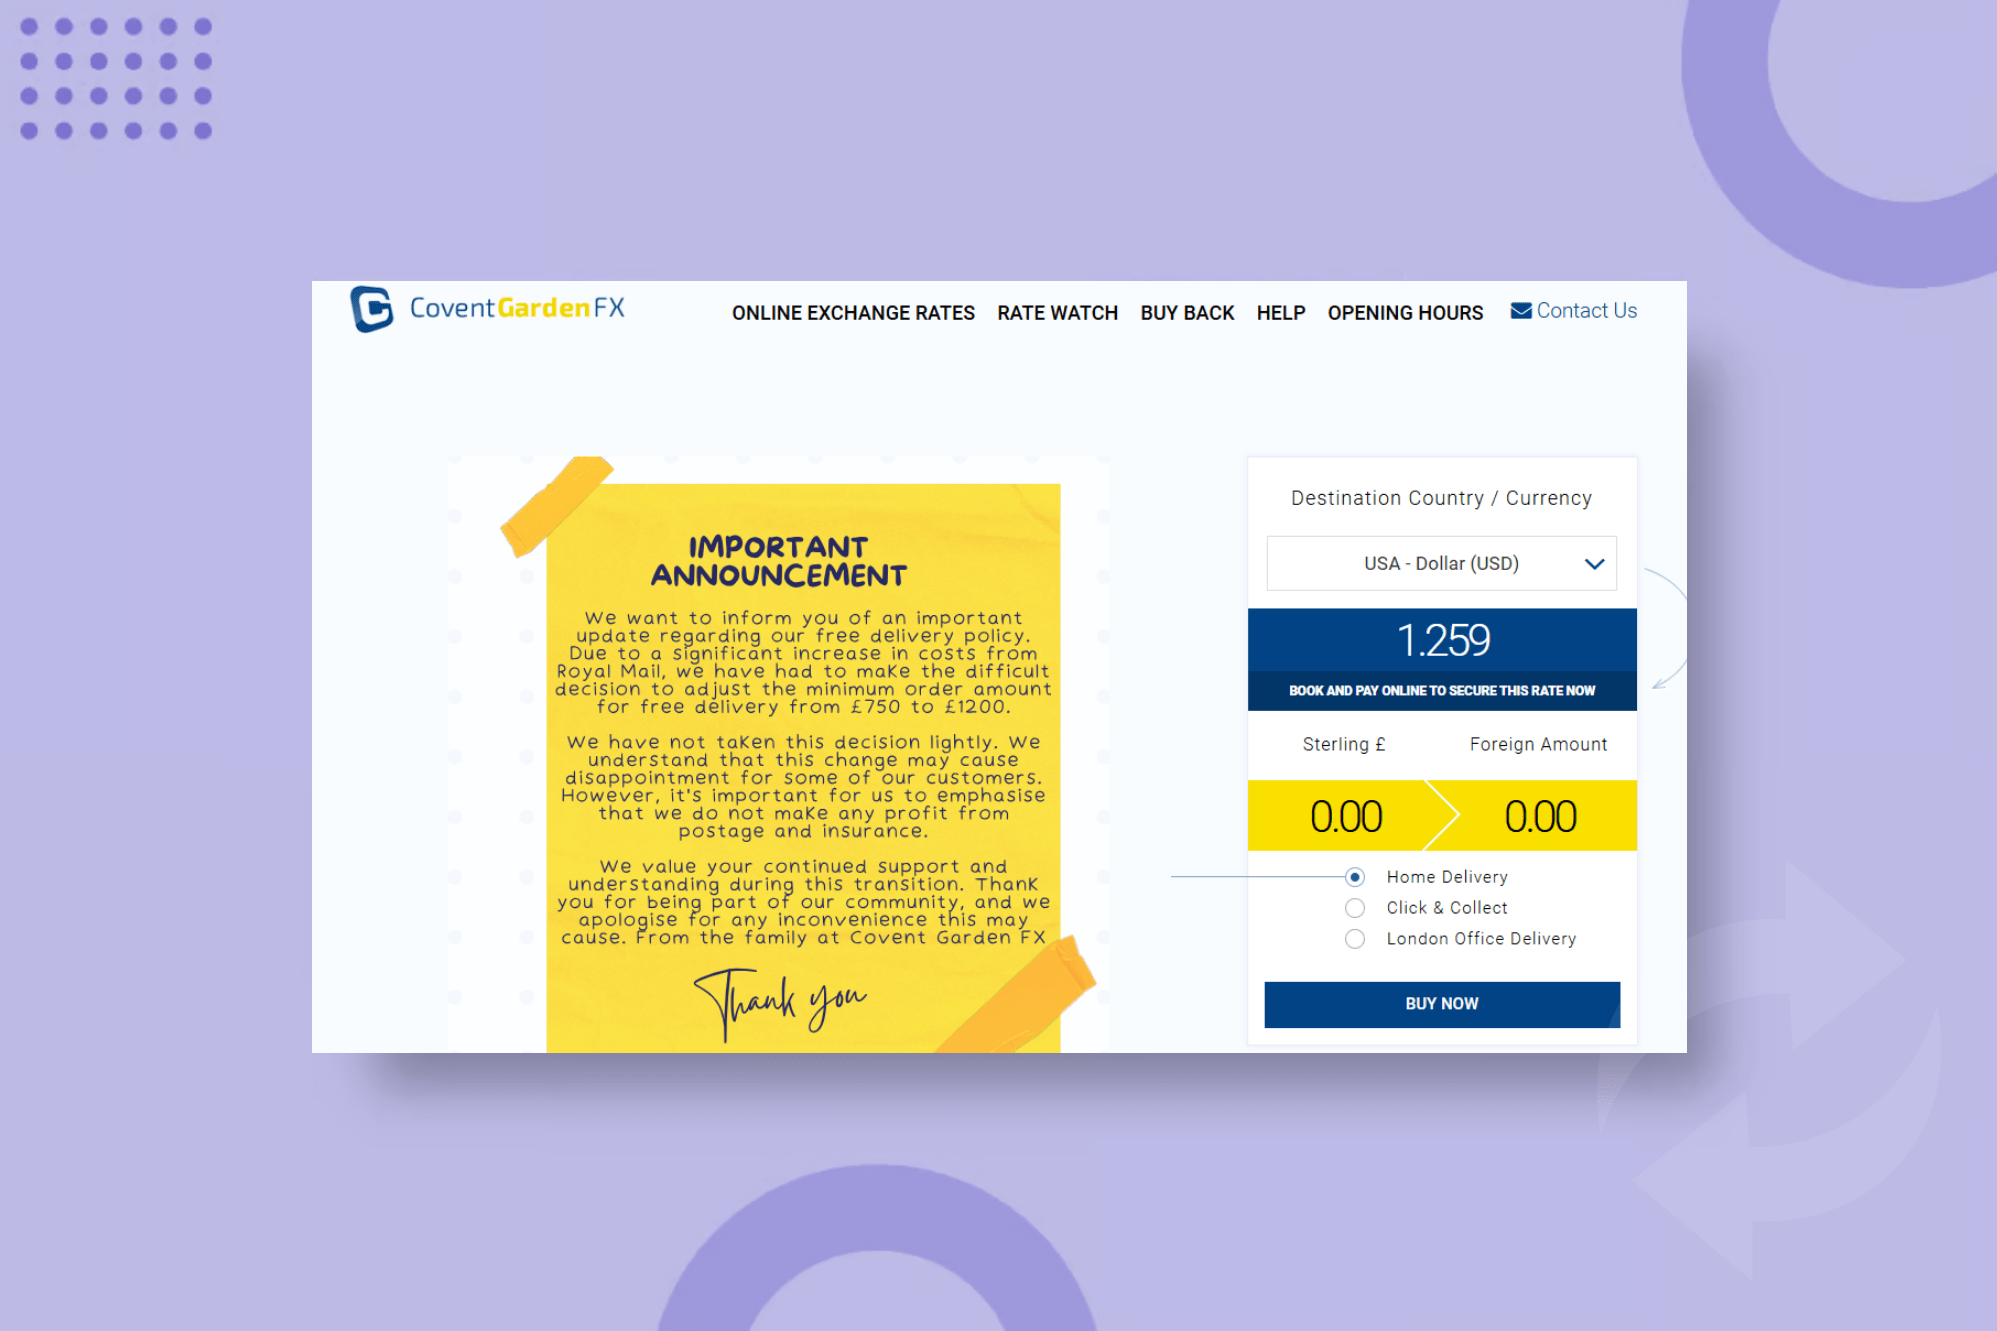Click the Opening Hours navigation icon

pyautogui.click(x=1402, y=310)
